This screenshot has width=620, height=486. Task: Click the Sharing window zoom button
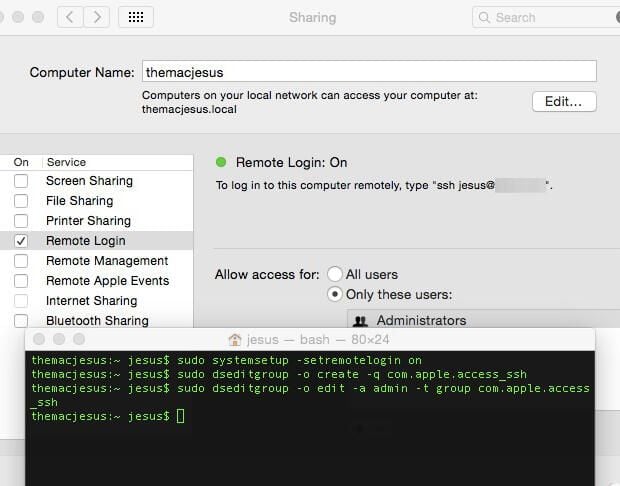[38, 17]
